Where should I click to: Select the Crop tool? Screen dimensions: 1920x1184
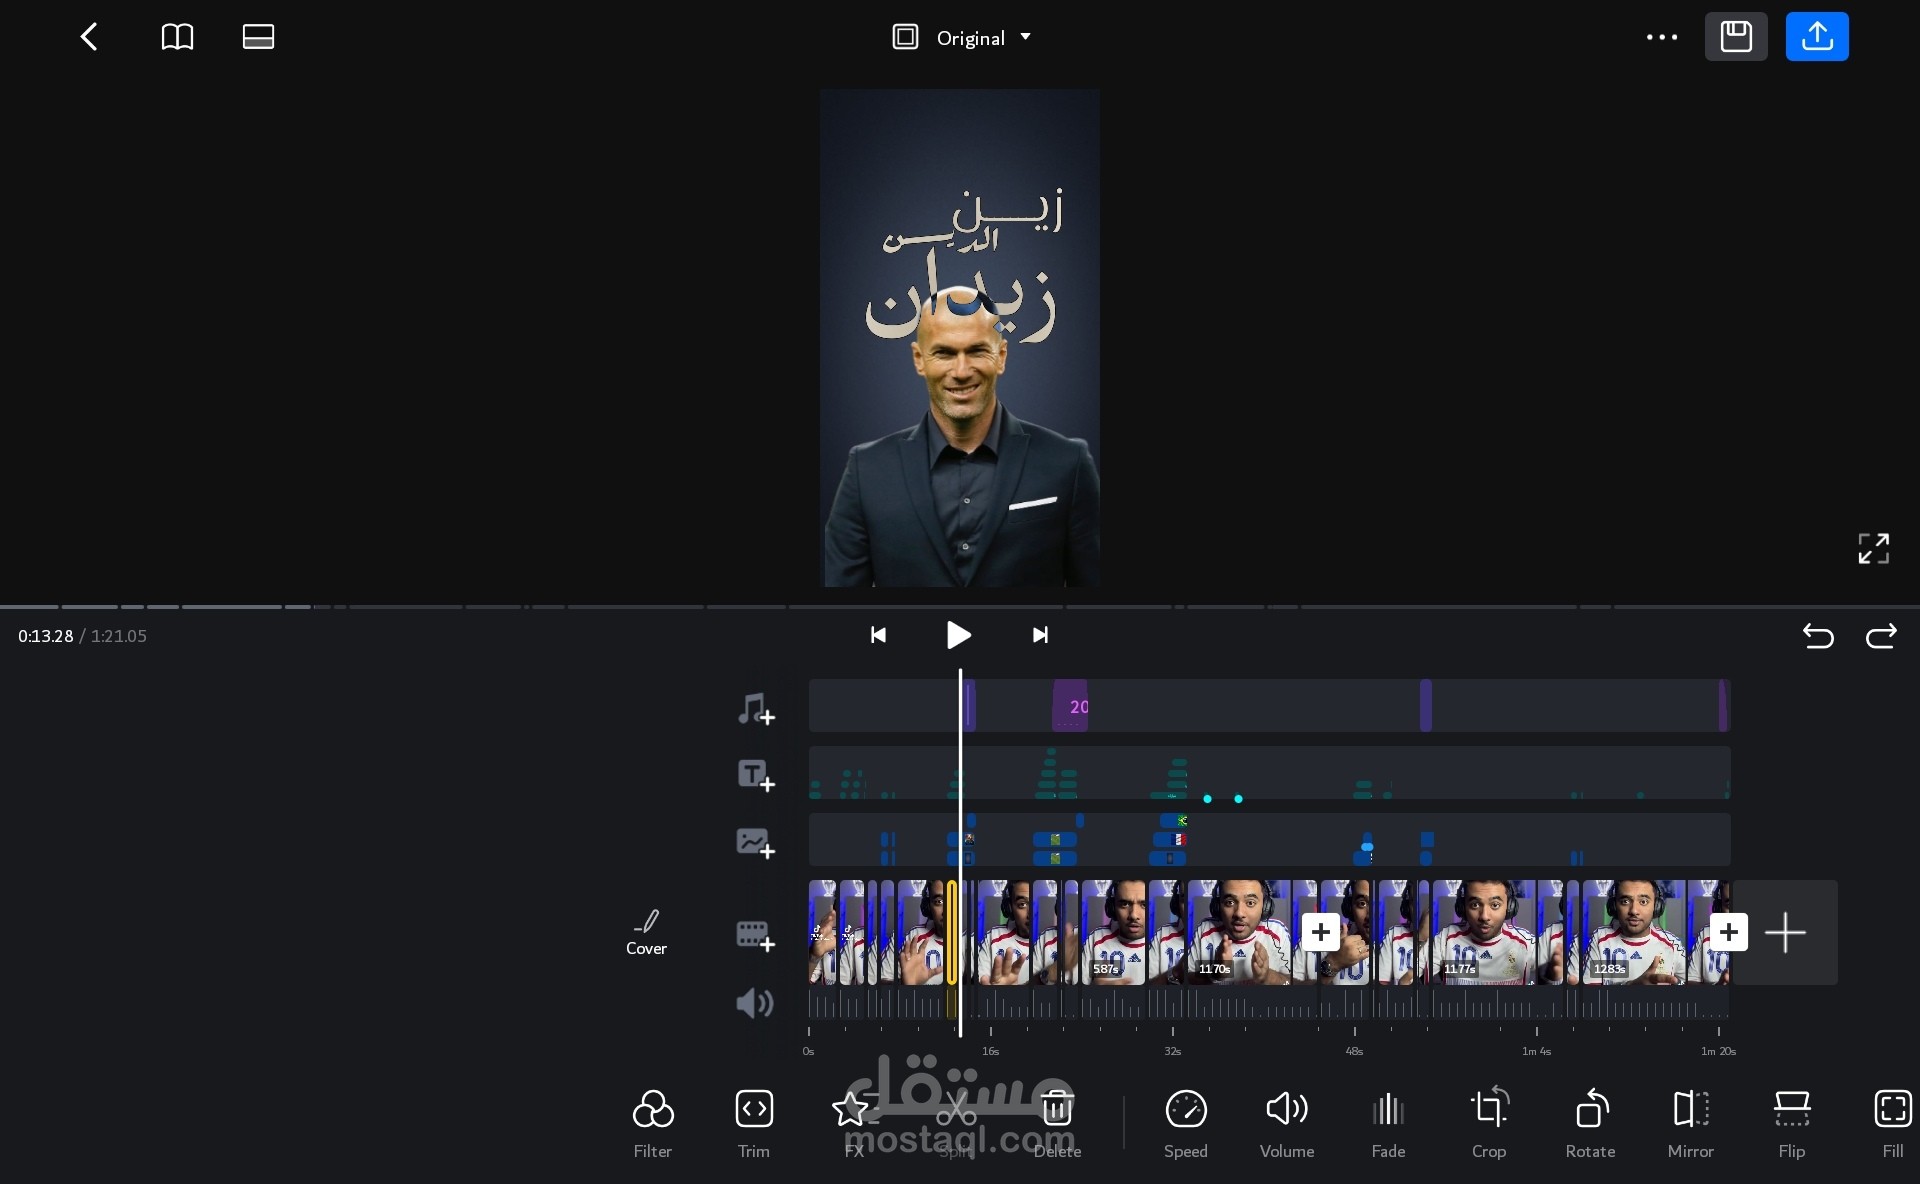[1489, 1124]
